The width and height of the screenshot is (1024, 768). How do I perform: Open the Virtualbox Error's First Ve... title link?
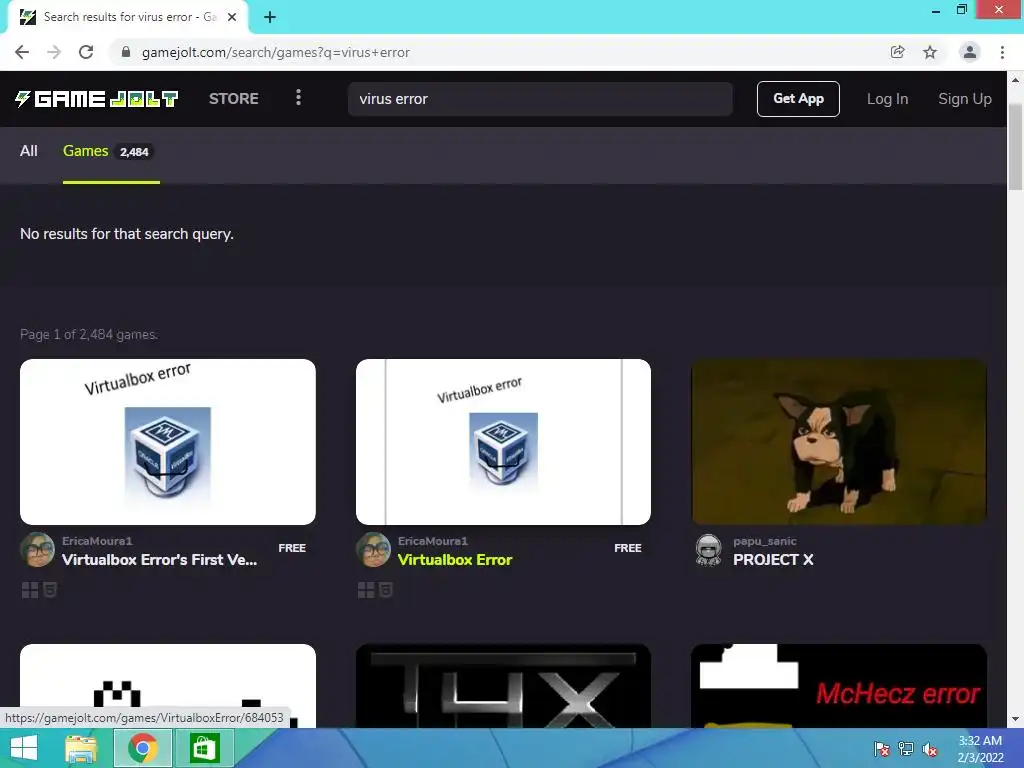tap(159, 560)
